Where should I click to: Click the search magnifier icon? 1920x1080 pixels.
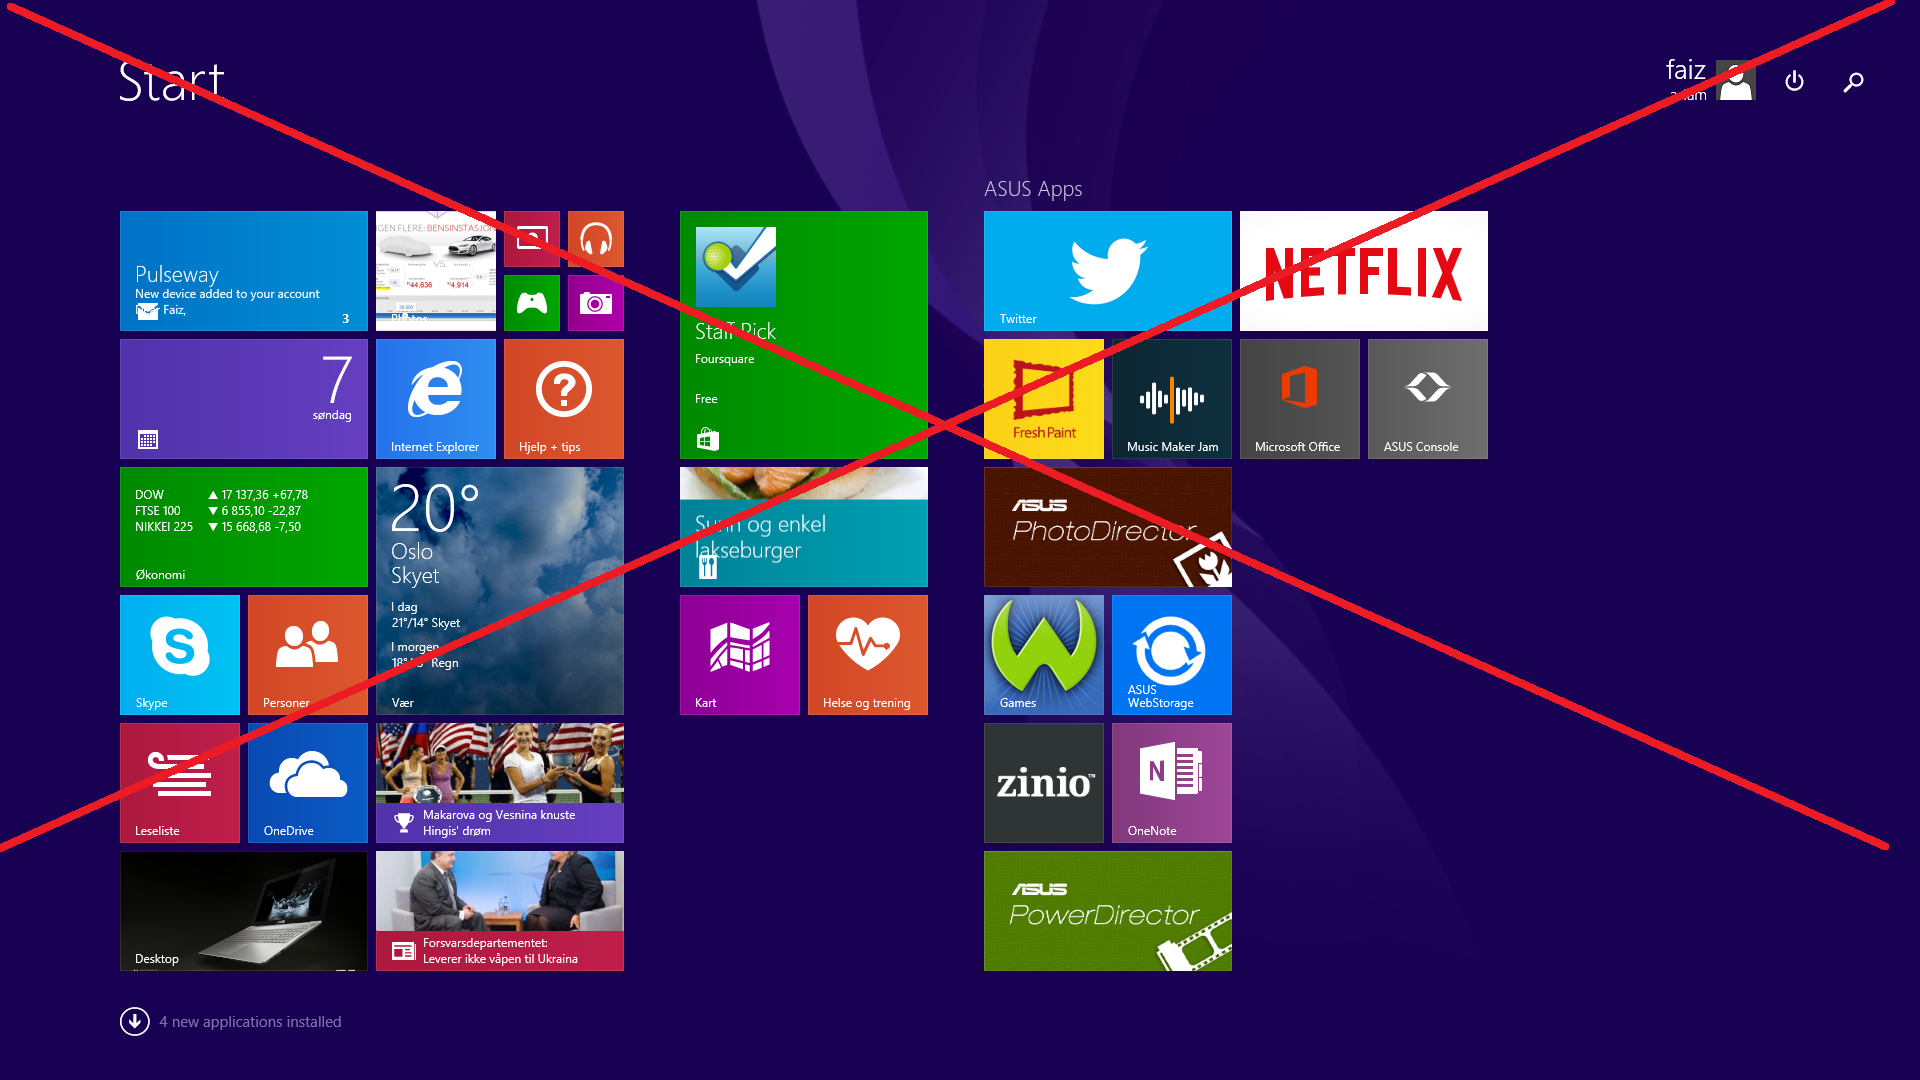[x=1853, y=81]
